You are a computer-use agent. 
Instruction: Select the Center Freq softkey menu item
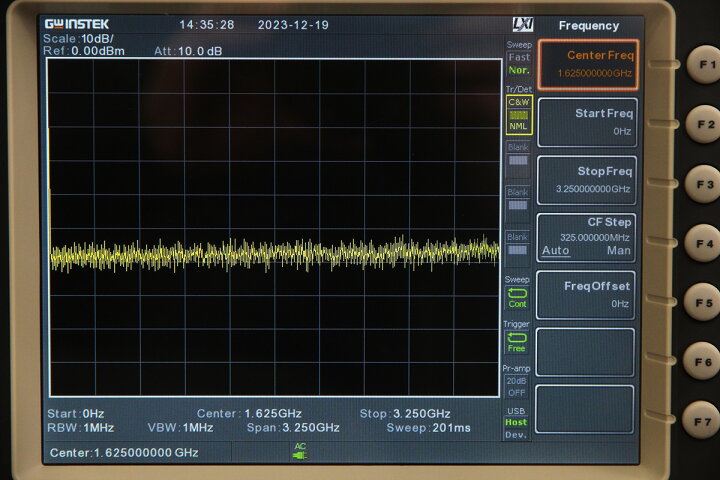pos(588,64)
